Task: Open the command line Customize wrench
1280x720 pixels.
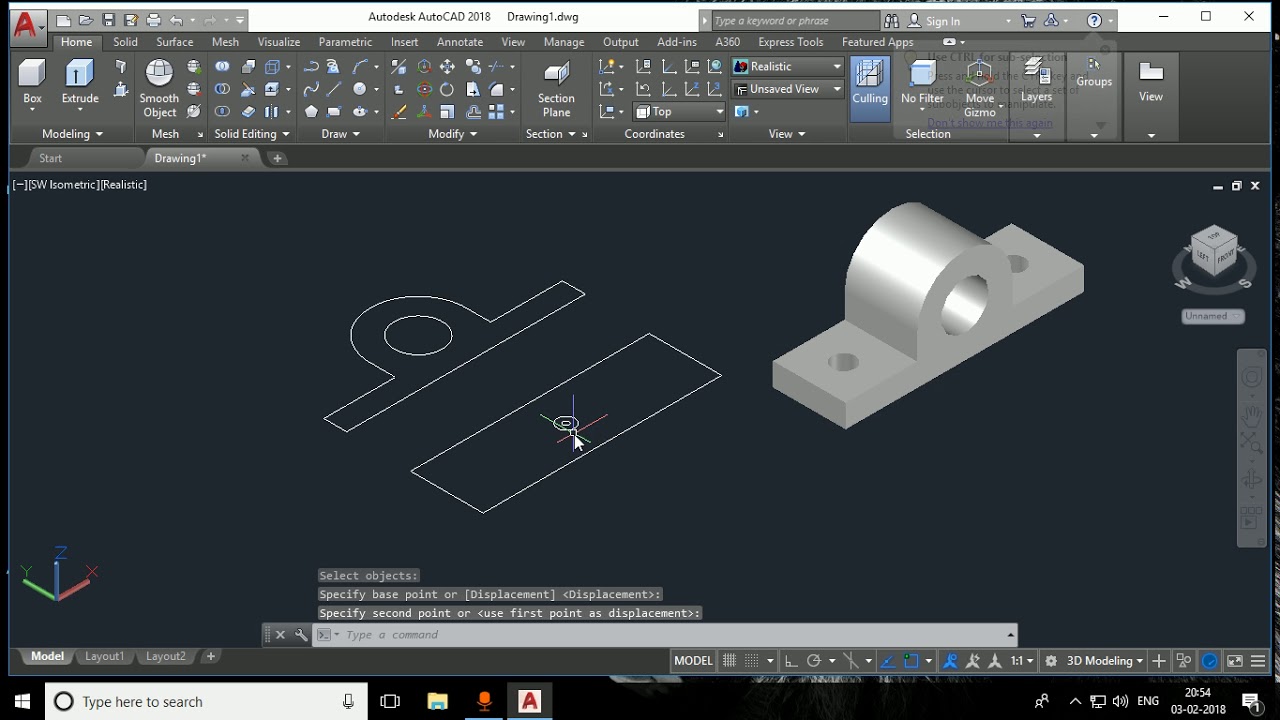Action: pos(300,635)
